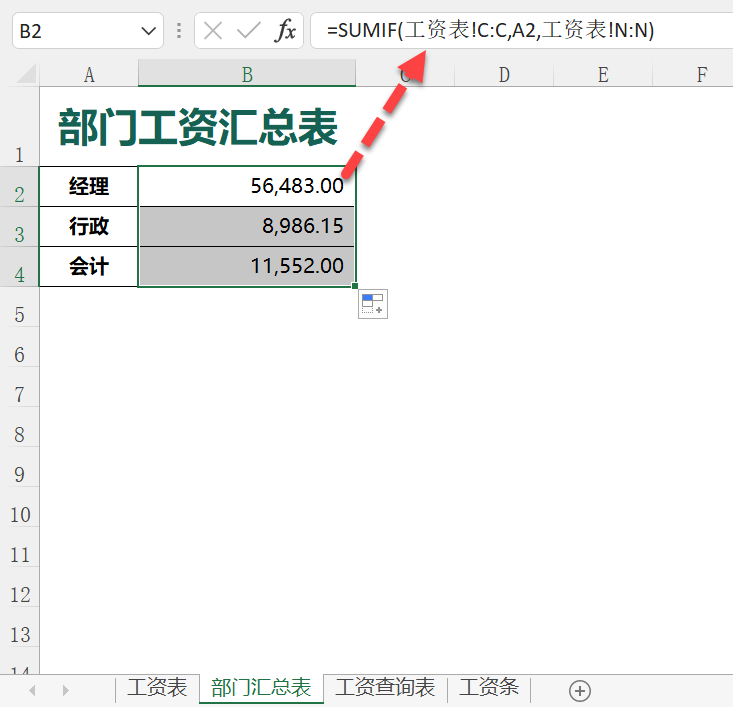Screen dimensions: 733x708
Task: Select row 7 header
Action: coord(19,387)
